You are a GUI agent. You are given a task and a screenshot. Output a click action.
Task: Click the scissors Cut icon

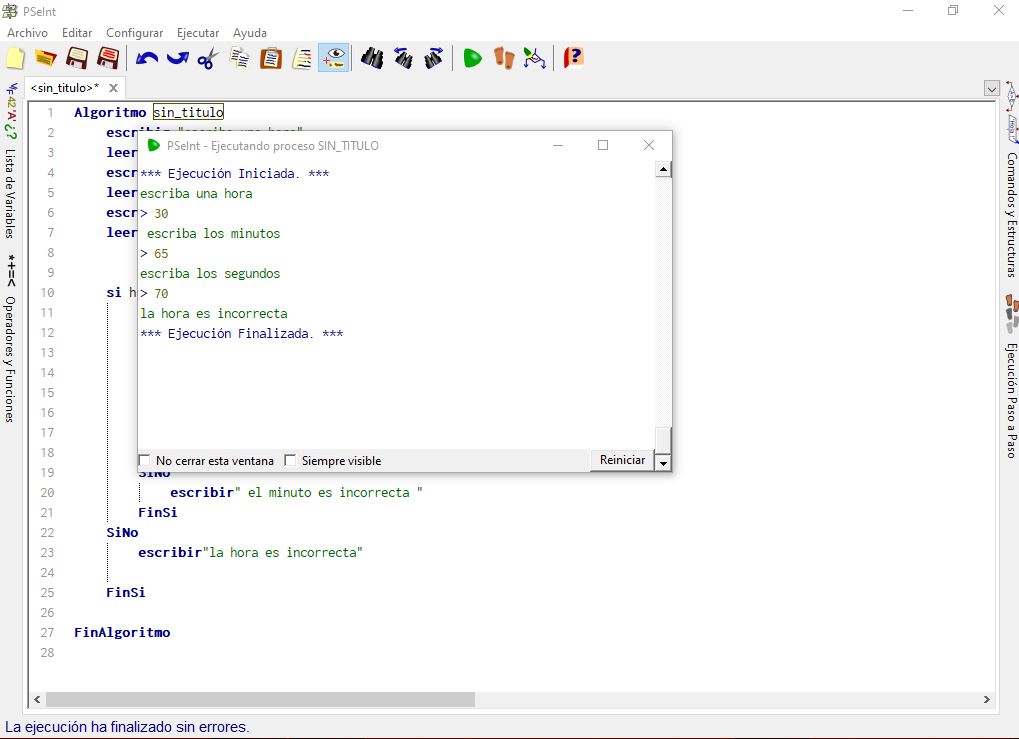click(207, 58)
